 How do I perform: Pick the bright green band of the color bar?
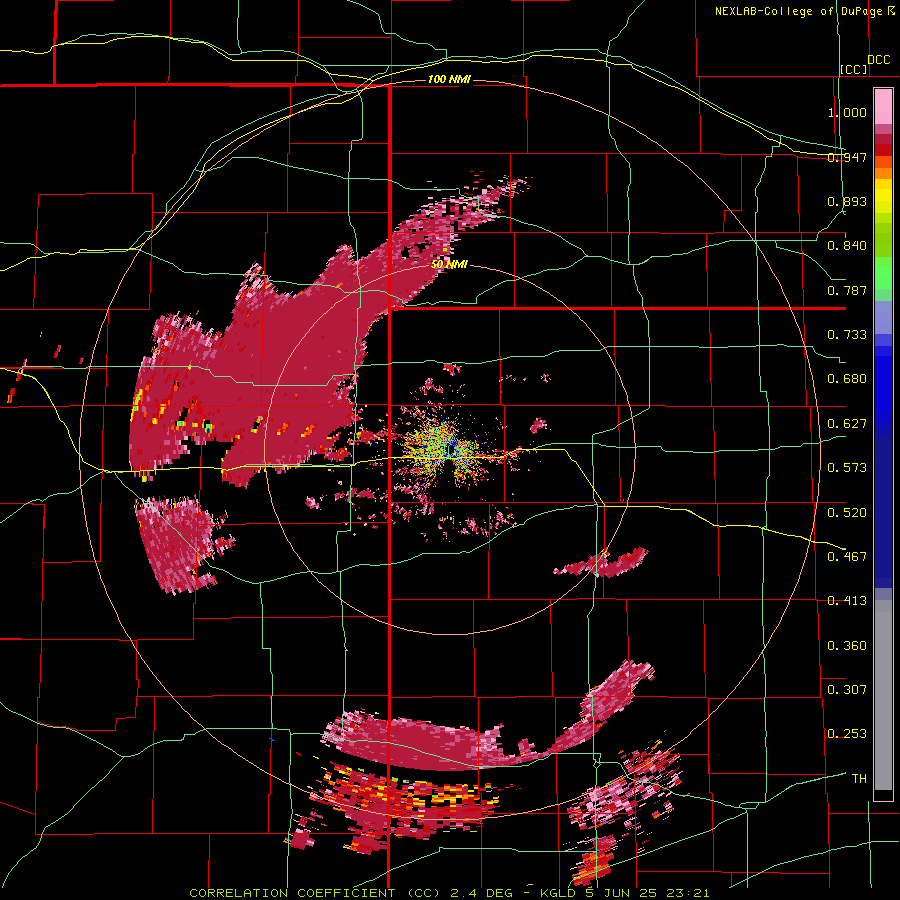click(883, 273)
